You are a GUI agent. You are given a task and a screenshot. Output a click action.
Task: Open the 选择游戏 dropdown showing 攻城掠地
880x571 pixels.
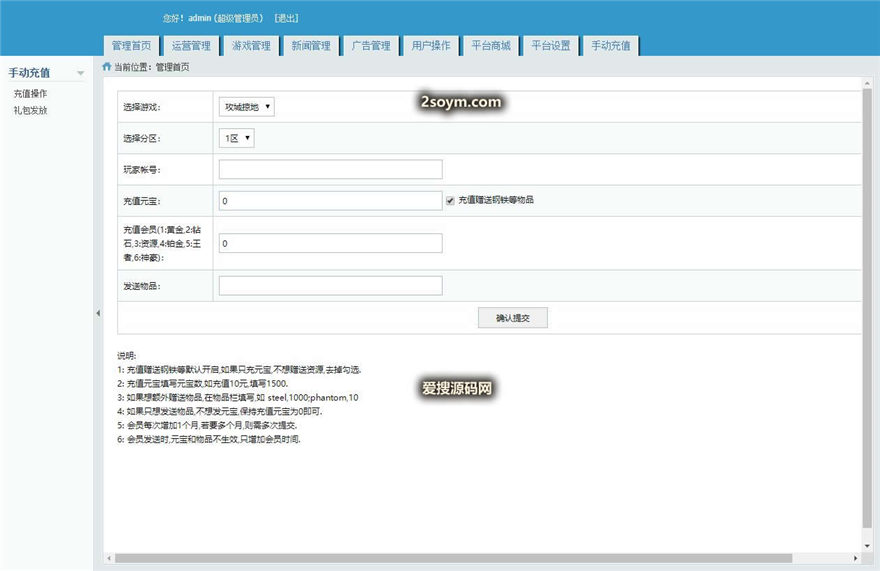pyautogui.click(x=246, y=106)
